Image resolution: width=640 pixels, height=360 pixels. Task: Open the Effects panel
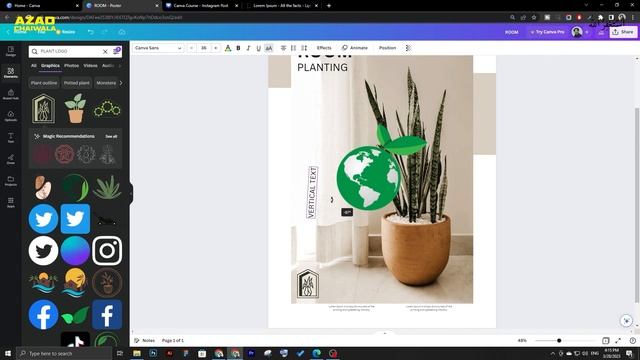324,48
